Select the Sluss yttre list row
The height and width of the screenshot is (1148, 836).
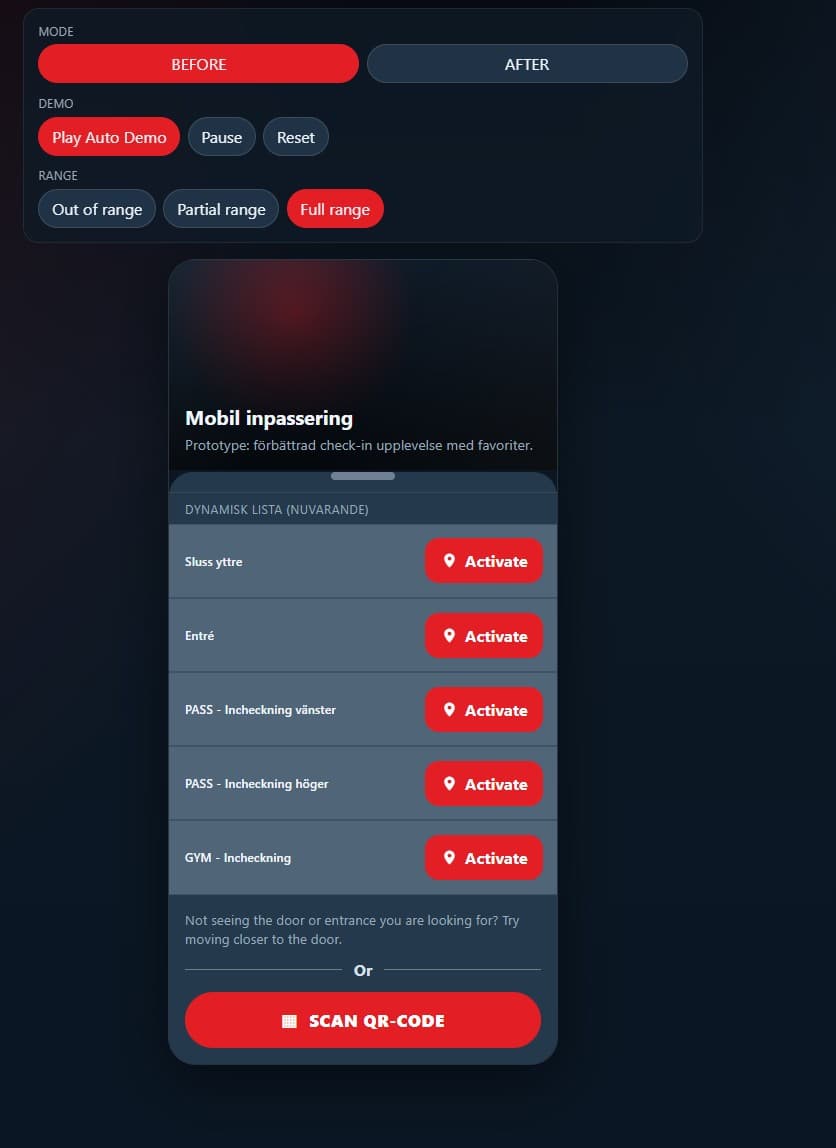[363, 561]
